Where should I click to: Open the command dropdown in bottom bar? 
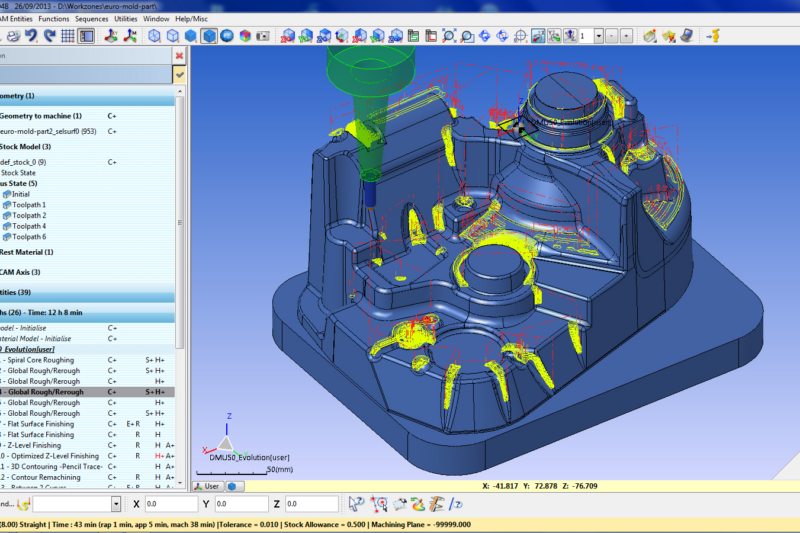[x=116, y=505]
